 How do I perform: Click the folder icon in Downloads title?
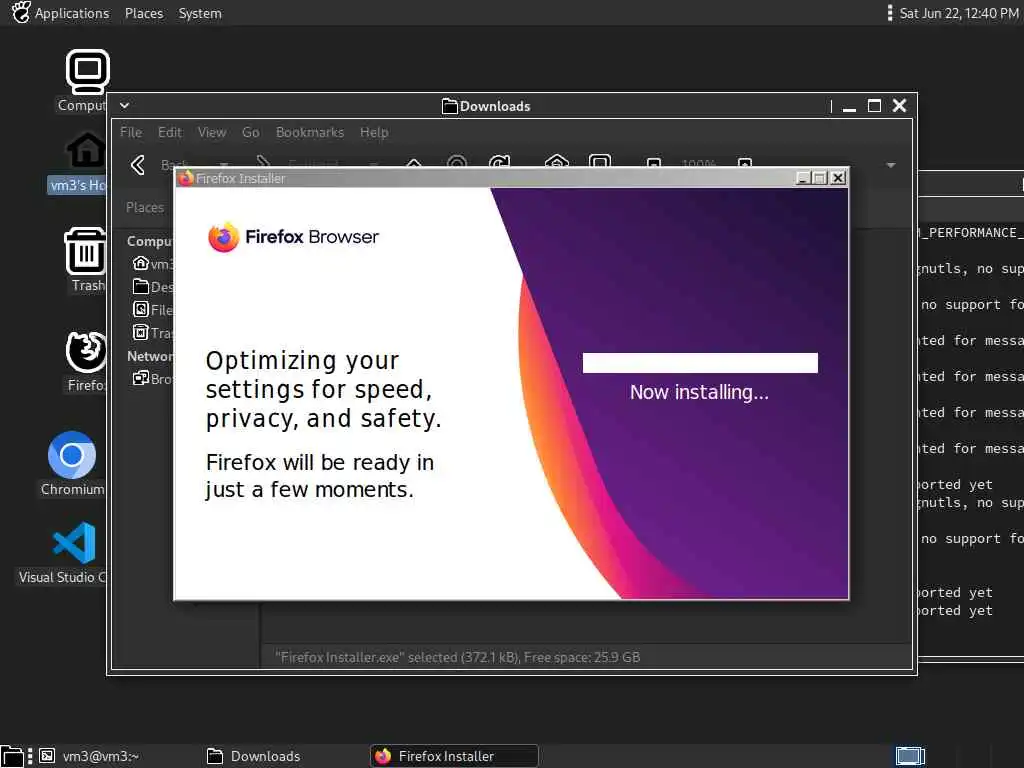coord(449,106)
